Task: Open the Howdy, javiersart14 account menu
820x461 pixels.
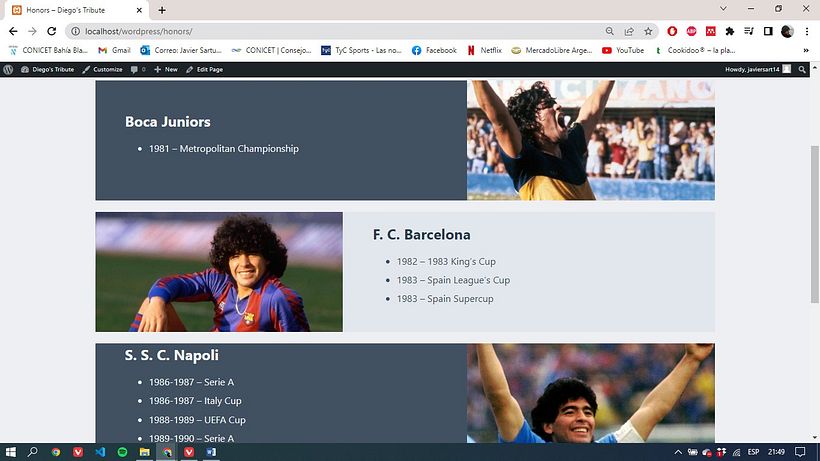Action: tap(758, 69)
